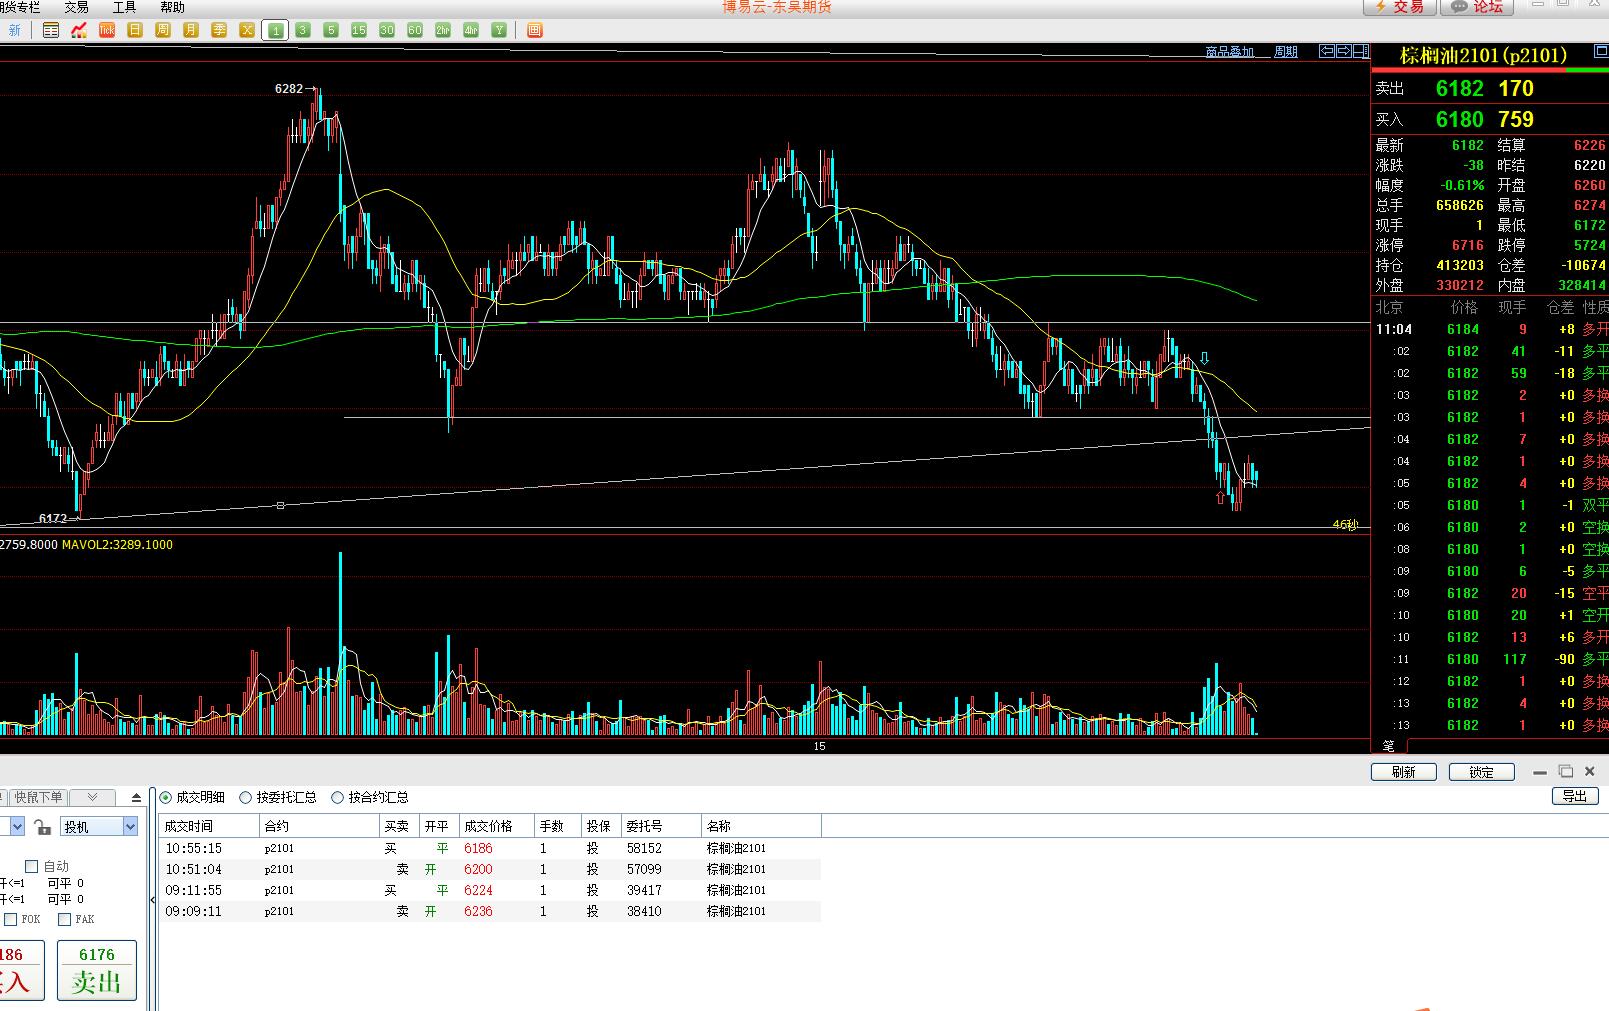Select monthly (月) chart period

click(191, 30)
